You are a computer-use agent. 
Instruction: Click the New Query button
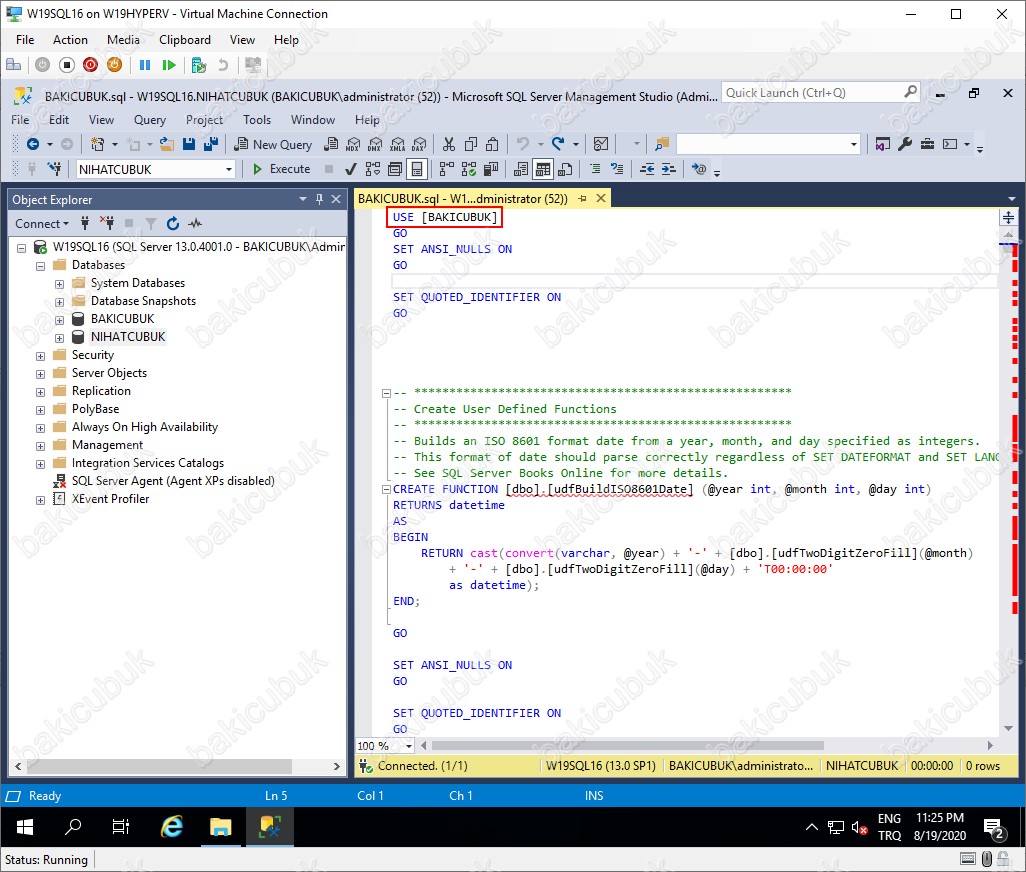273,144
